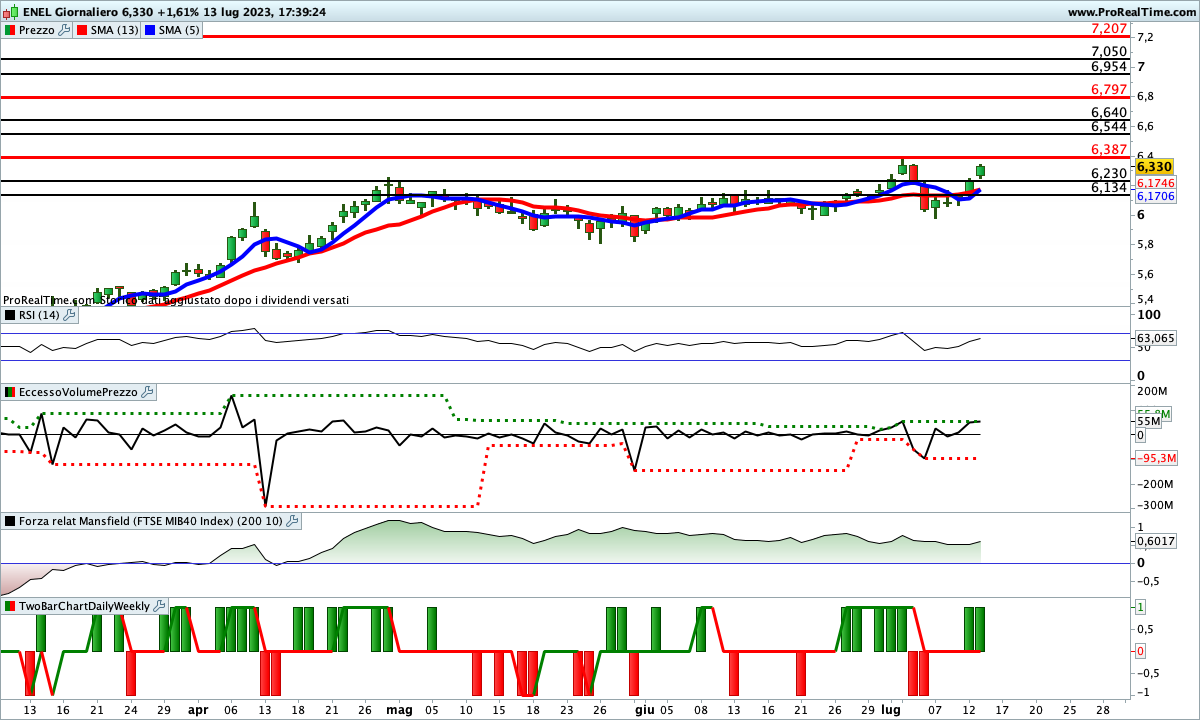
Task: Select the Prezzo label
Action: pos(37,30)
